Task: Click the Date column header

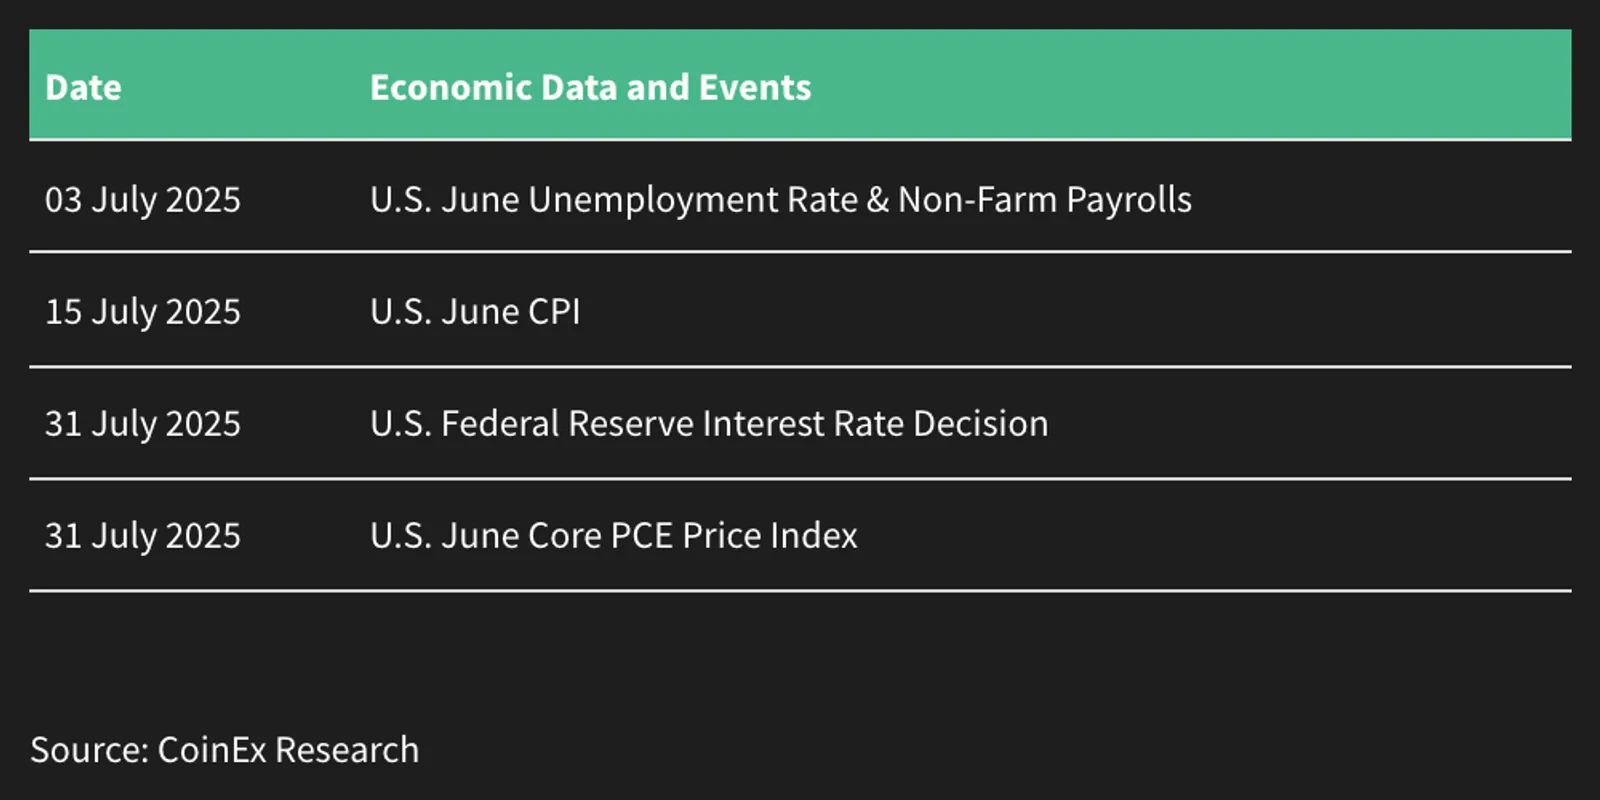Action: pyautogui.click(x=83, y=88)
